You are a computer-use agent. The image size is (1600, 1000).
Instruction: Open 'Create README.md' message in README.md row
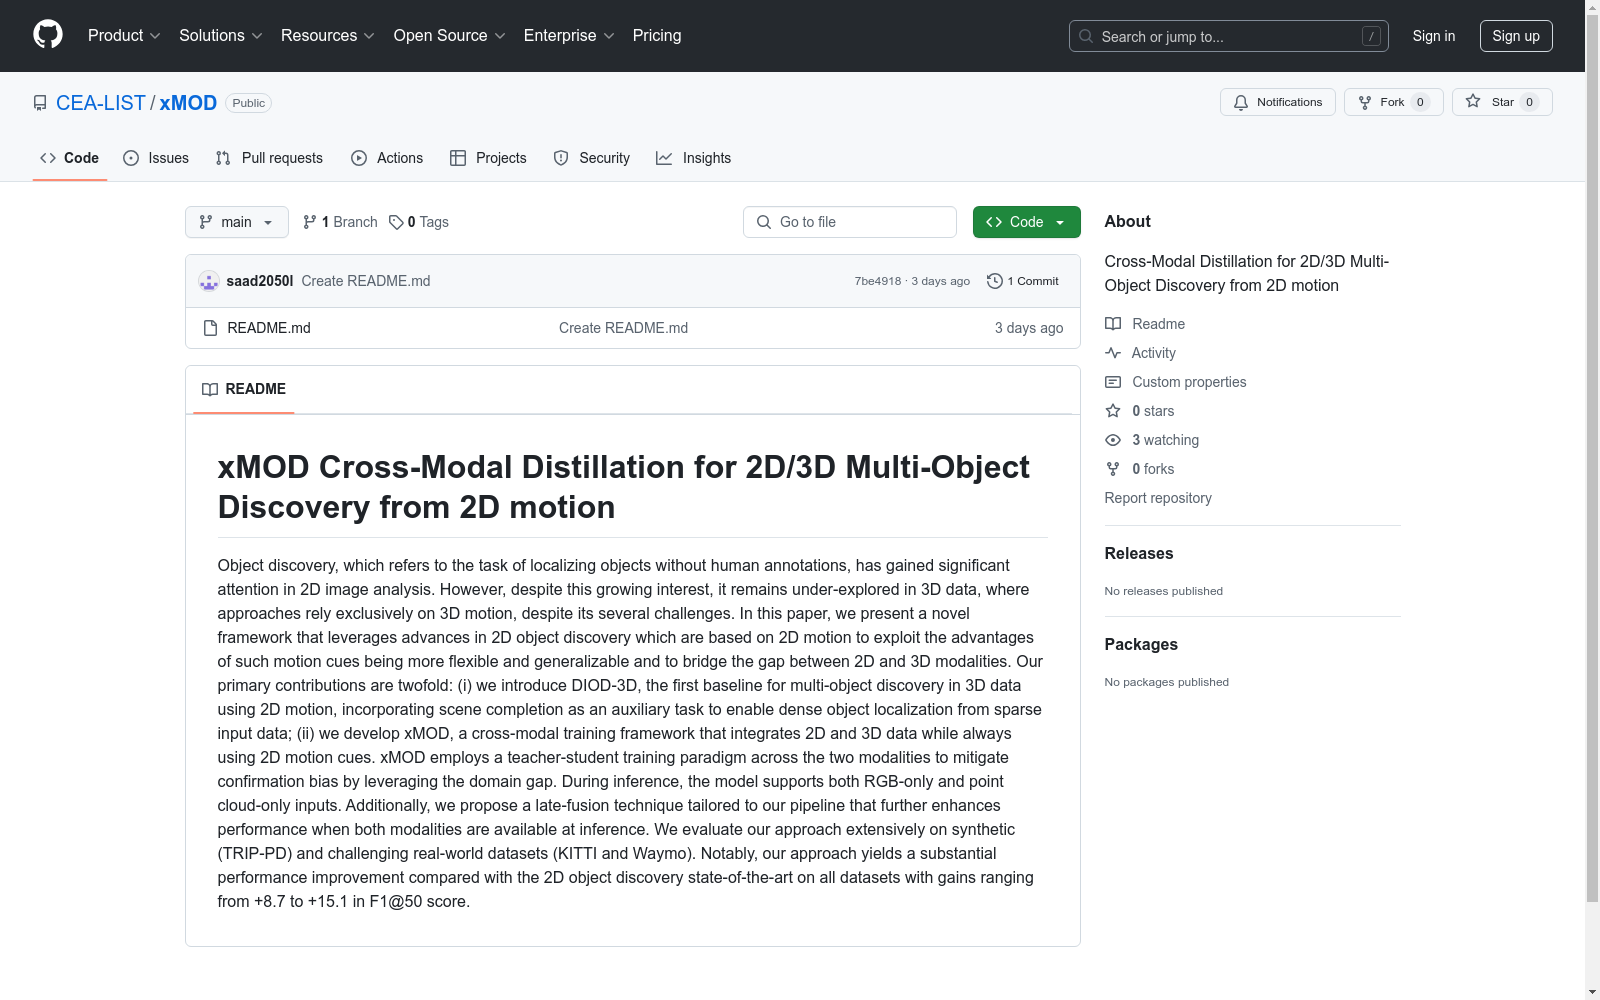point(624,328)
